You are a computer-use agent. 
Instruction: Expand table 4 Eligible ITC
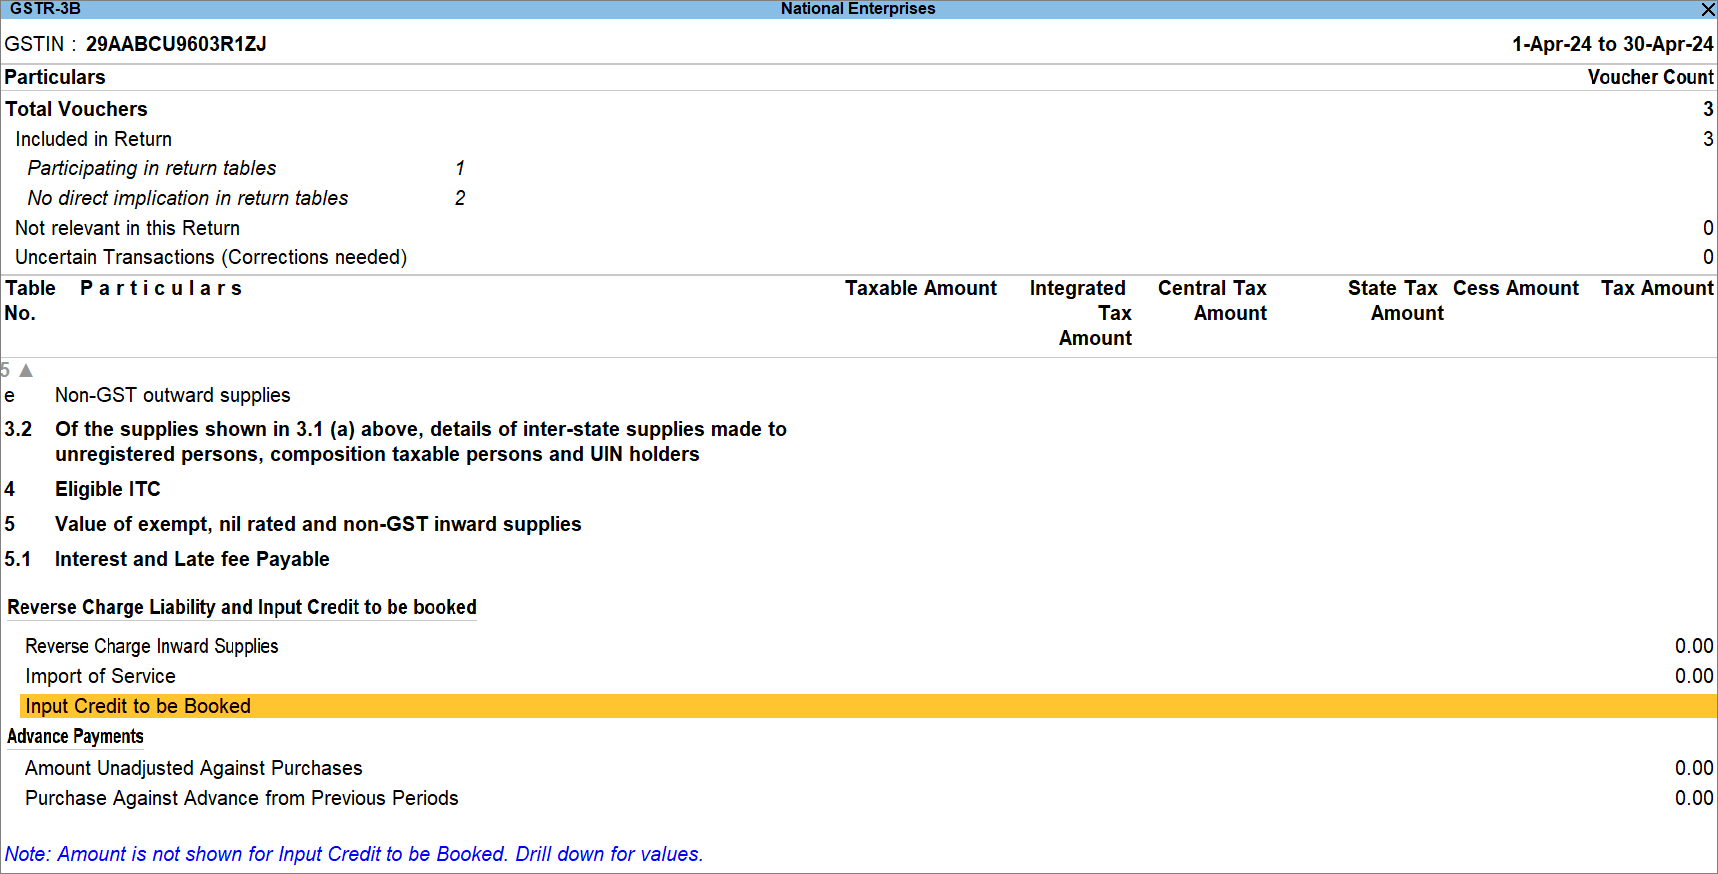click(x=107, y=489)
